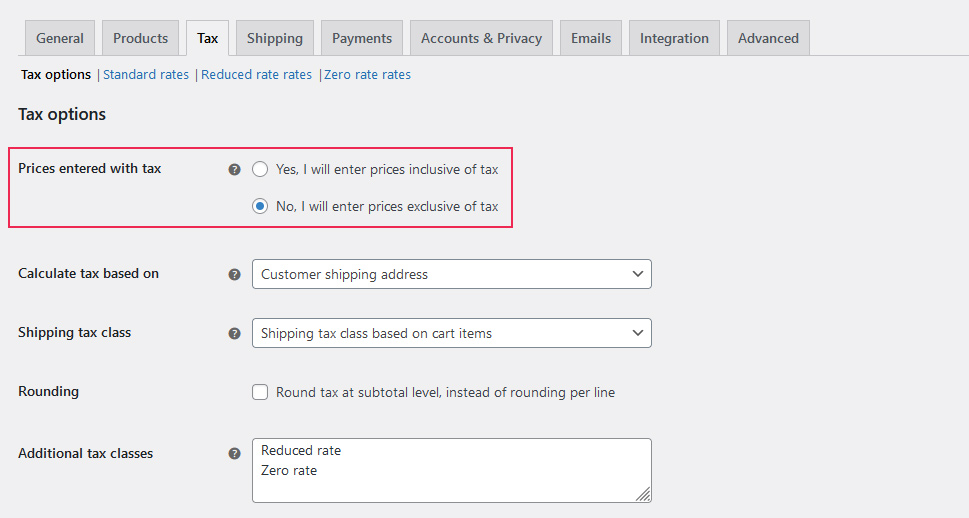Screen dimensions: 969x518
Task: Open the Emails tab
Action: [x=591, y=38]
